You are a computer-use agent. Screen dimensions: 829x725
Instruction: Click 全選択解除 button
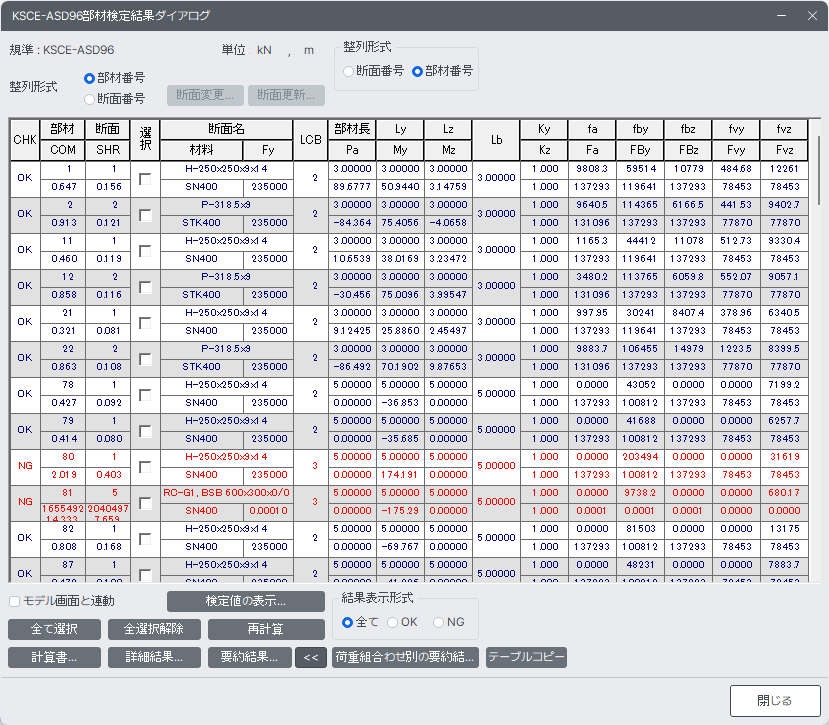point(154,629)
